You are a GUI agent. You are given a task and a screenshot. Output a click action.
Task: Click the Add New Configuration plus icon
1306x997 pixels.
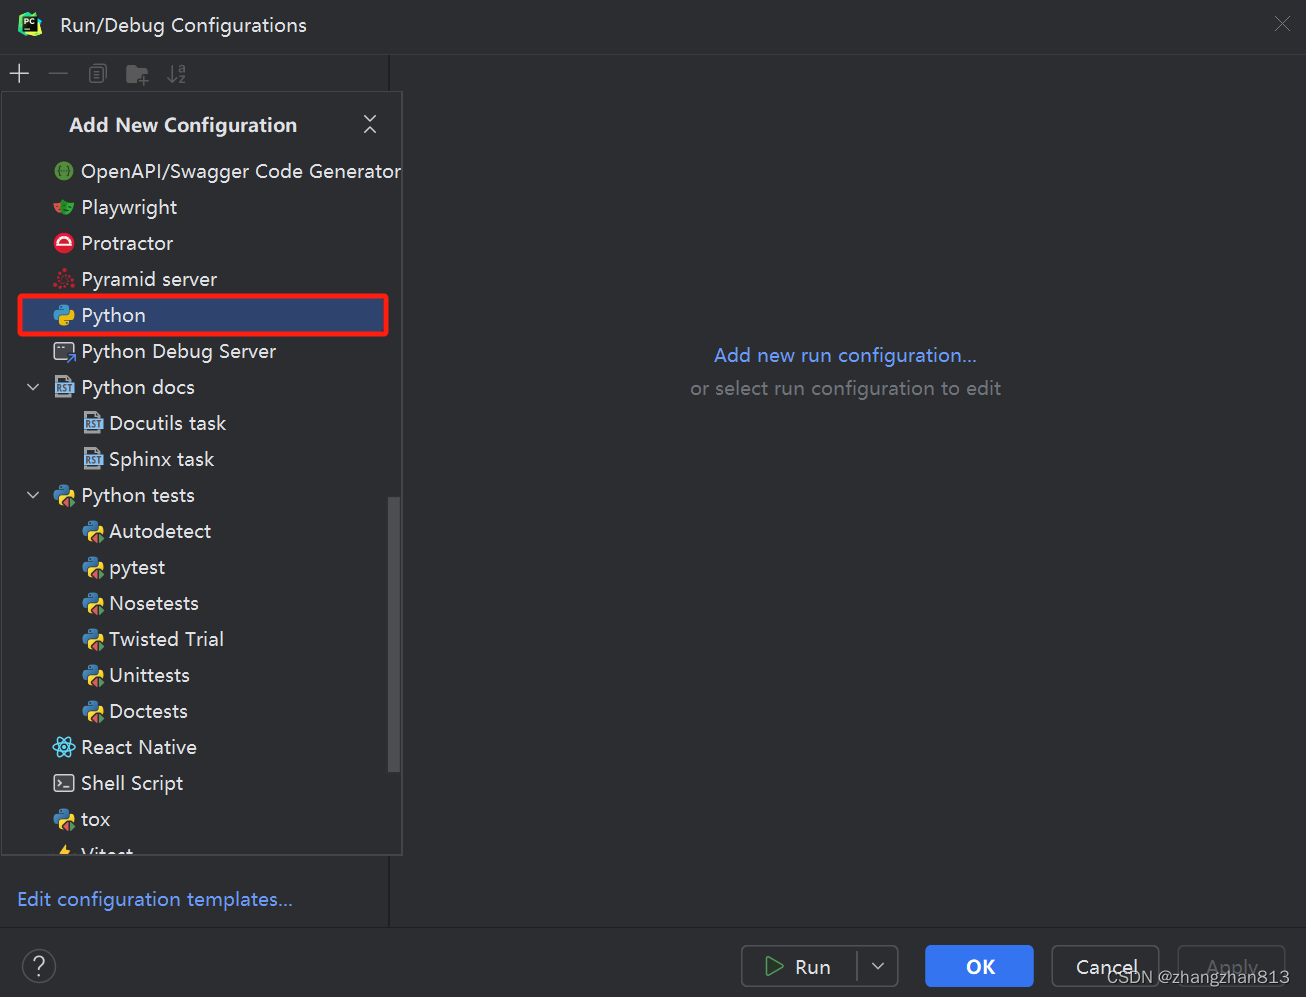(19, 74)
